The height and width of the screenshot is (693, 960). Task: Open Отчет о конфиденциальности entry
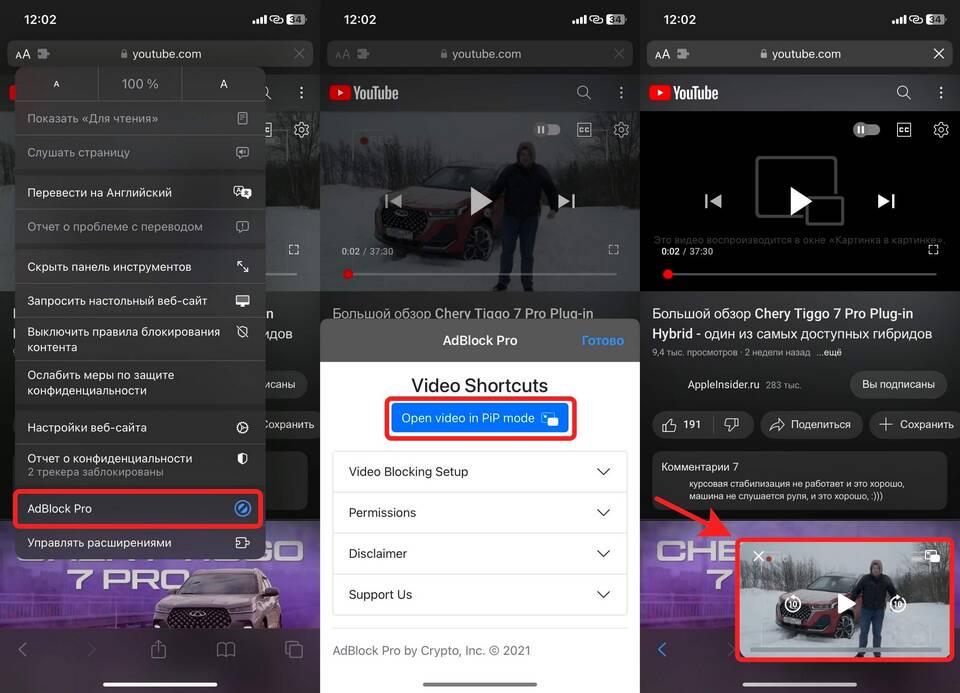point(139,465)
